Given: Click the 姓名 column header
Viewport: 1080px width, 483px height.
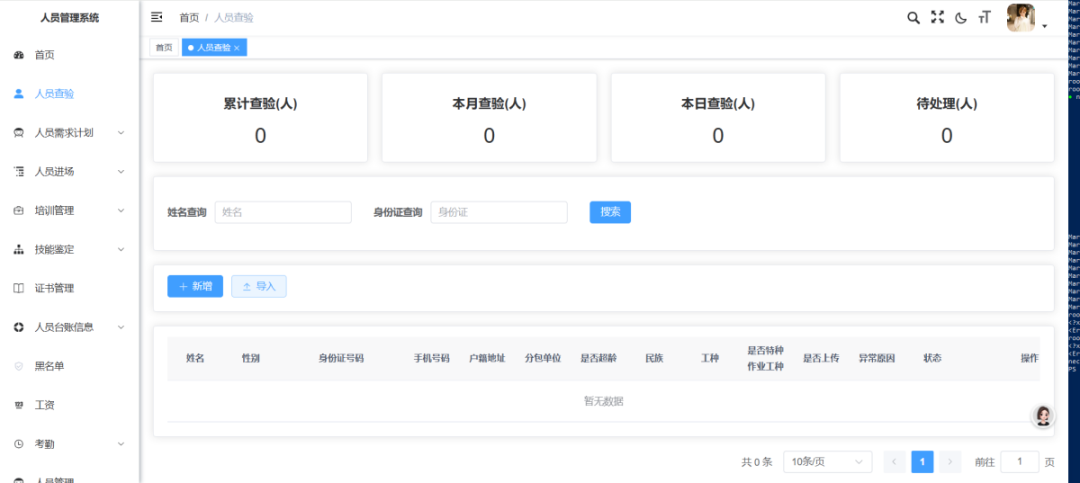Looking at the screenshot, I should coord(195,358).
